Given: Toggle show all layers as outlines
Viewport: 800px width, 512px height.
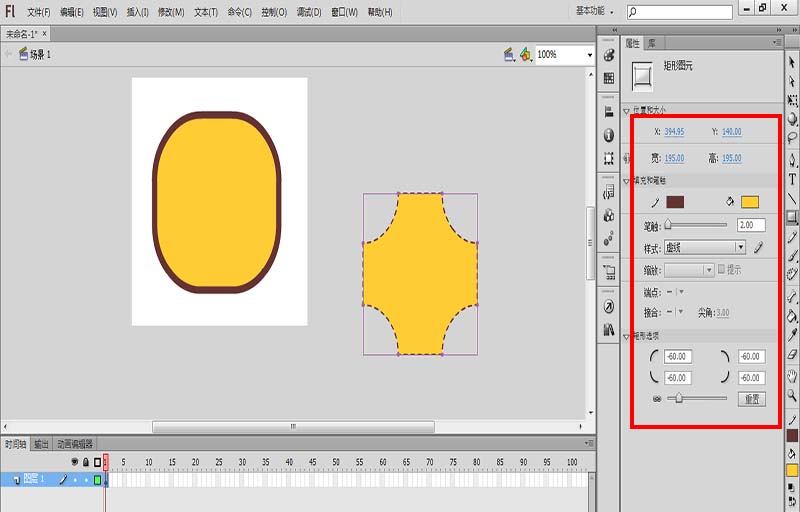Looking at the screenshot, I should pyautogui.click(x=97, y=462).
